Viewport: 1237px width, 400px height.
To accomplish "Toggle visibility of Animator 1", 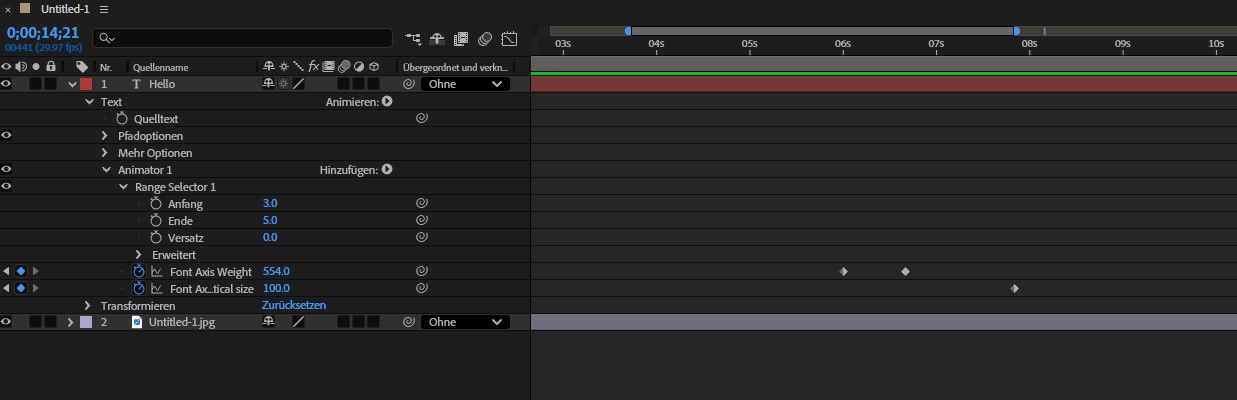I will point(6,169).
